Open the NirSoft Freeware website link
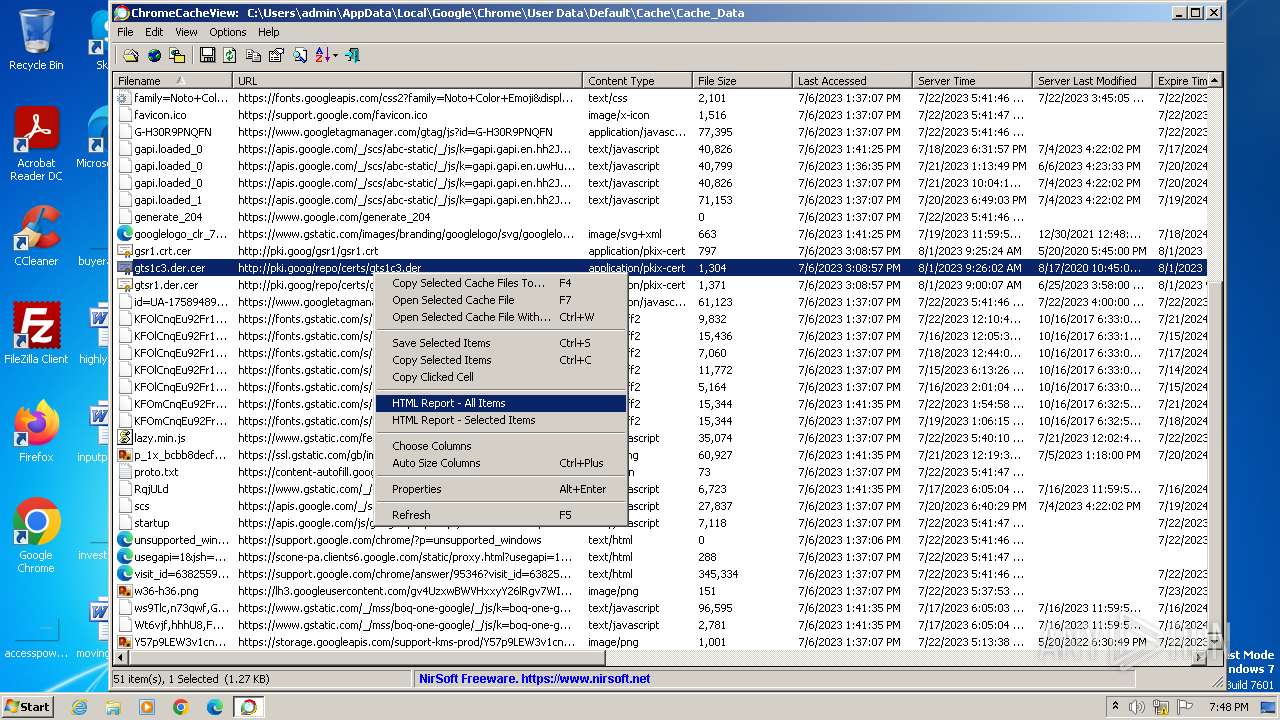 534,678
